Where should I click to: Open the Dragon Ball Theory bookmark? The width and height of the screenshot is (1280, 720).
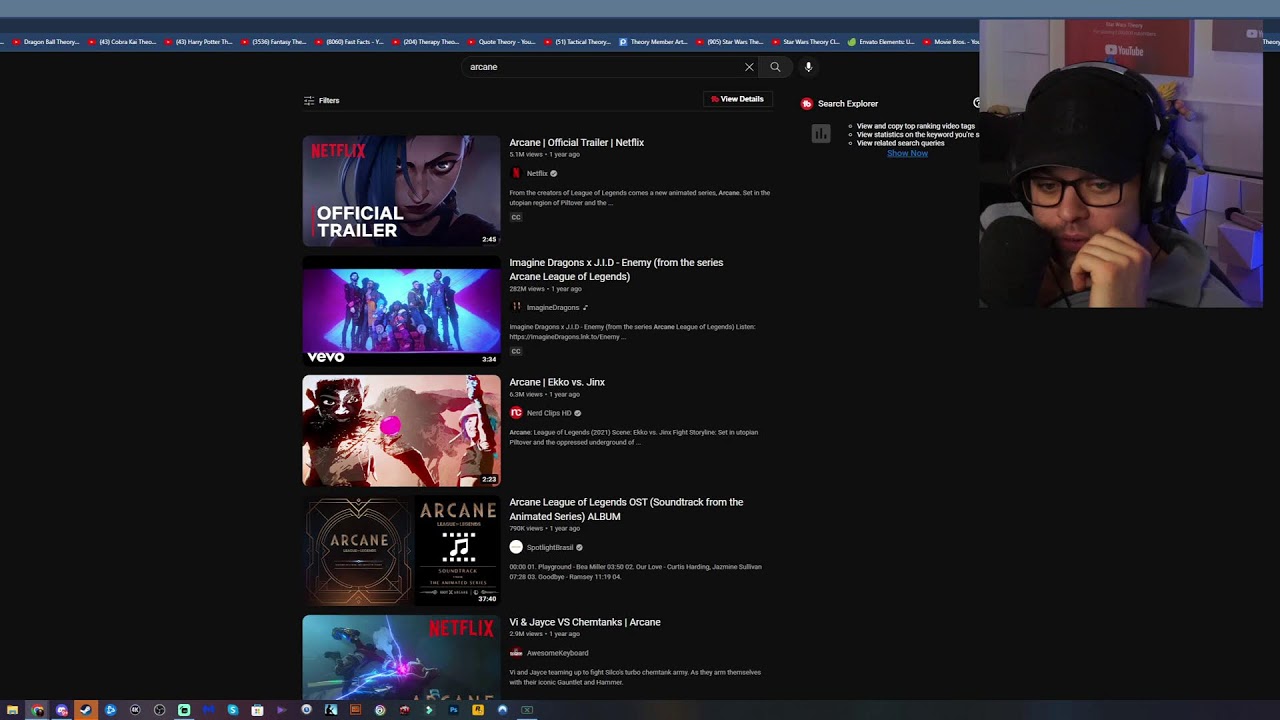pos(47,42)
